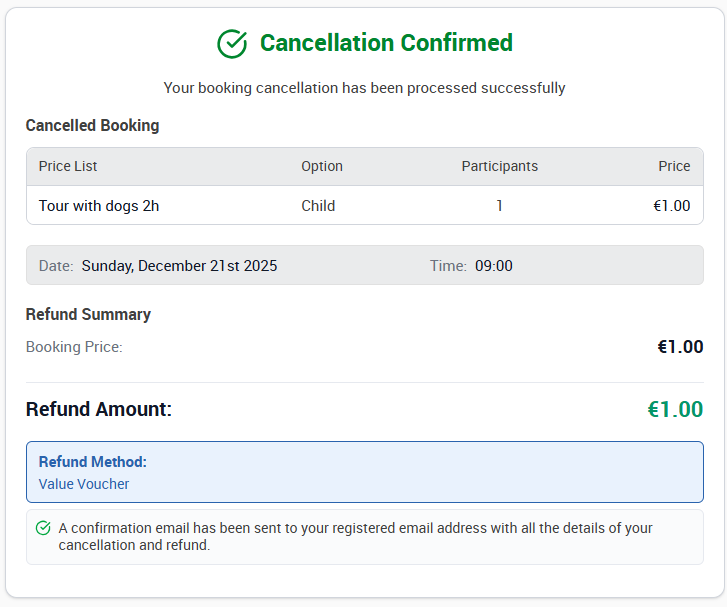
Task: Click the Refund Summary heading
Action: click(88, 314)
